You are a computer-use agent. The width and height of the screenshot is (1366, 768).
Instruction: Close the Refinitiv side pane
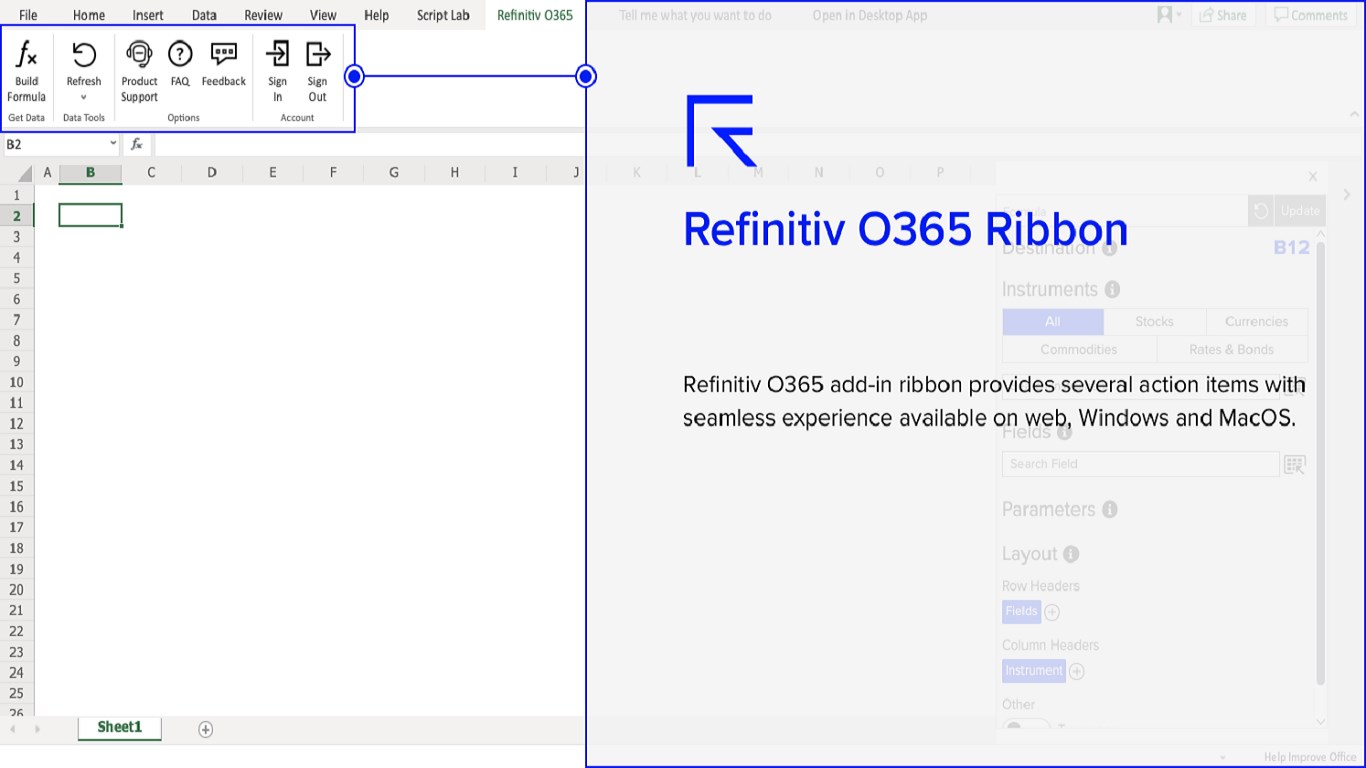click(x=1313, y=177)
